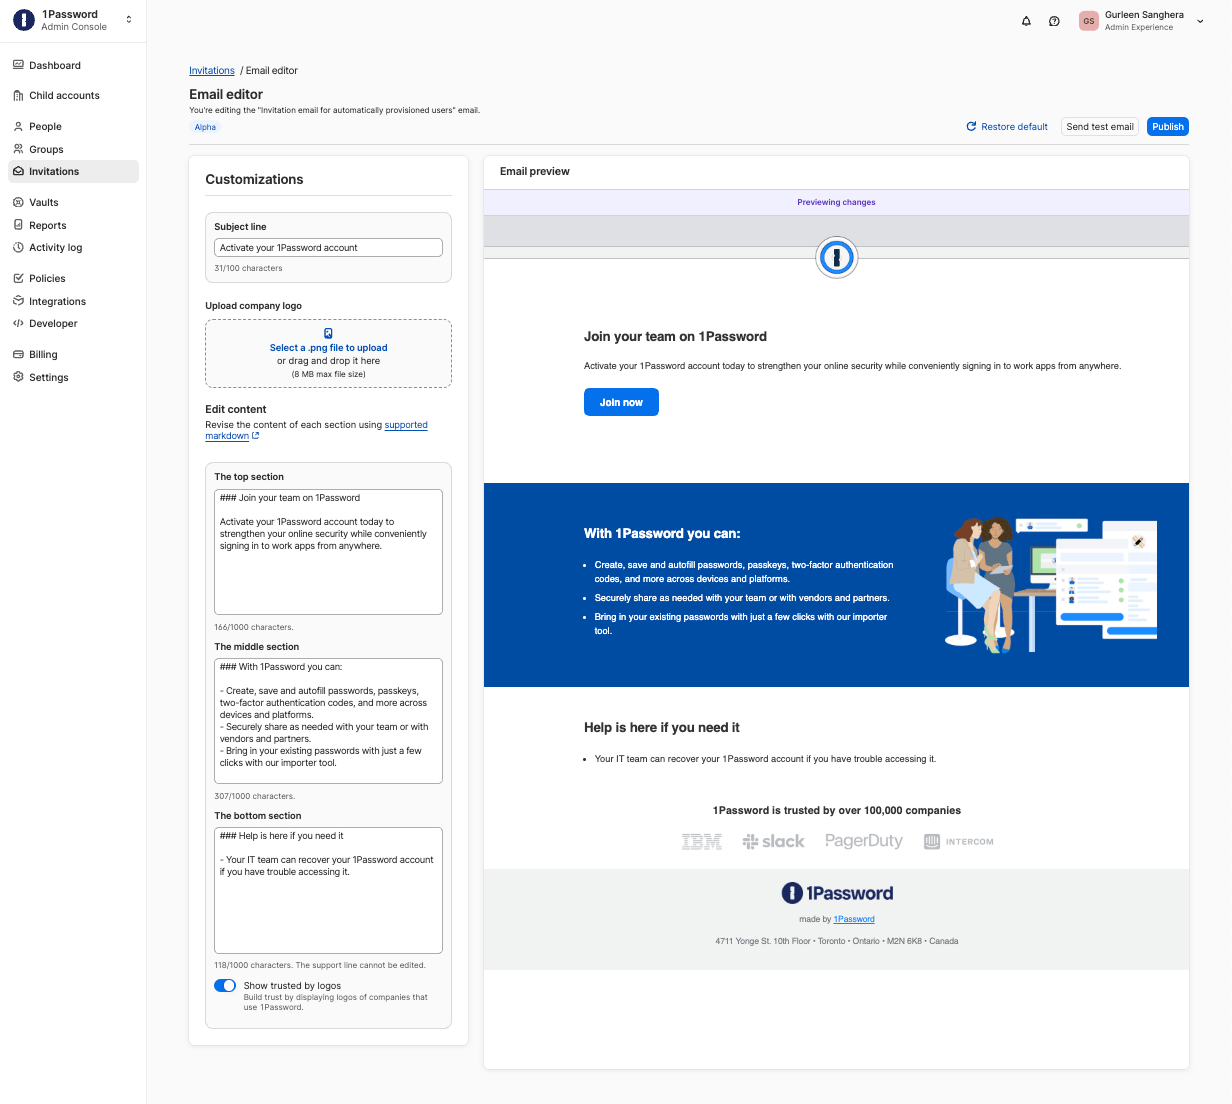Open Billing in the sidebar

tap(43, 354)
